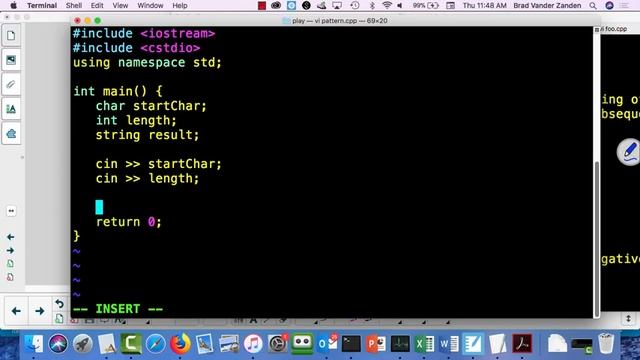Open the Shell menu
Viewport: 640px width, 360px height.
click(x=74, y=5)
